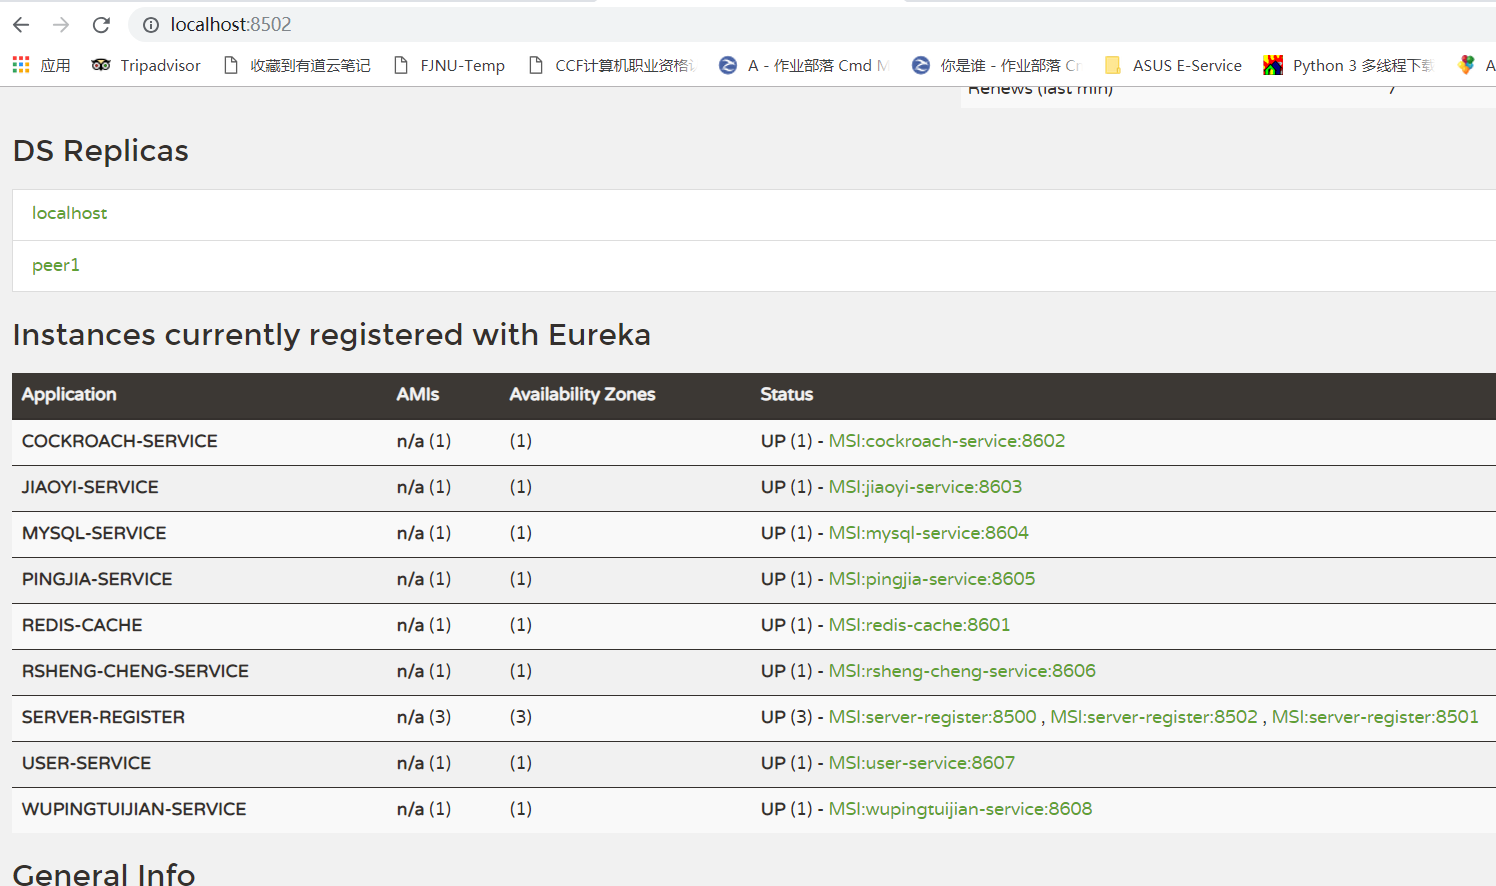Click the Application column header
The height and width of the screenshot is (886, 1496).
[69, 395]
